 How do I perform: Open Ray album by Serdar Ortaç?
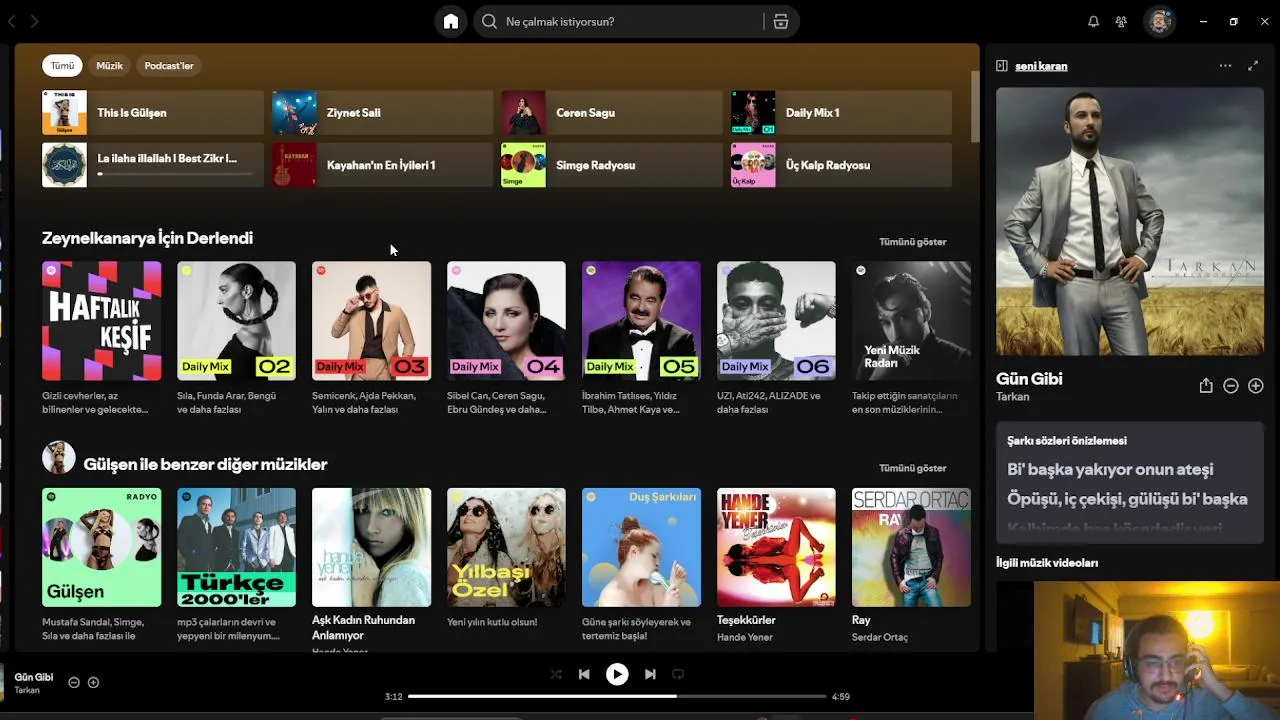click(x=911, y=547)
